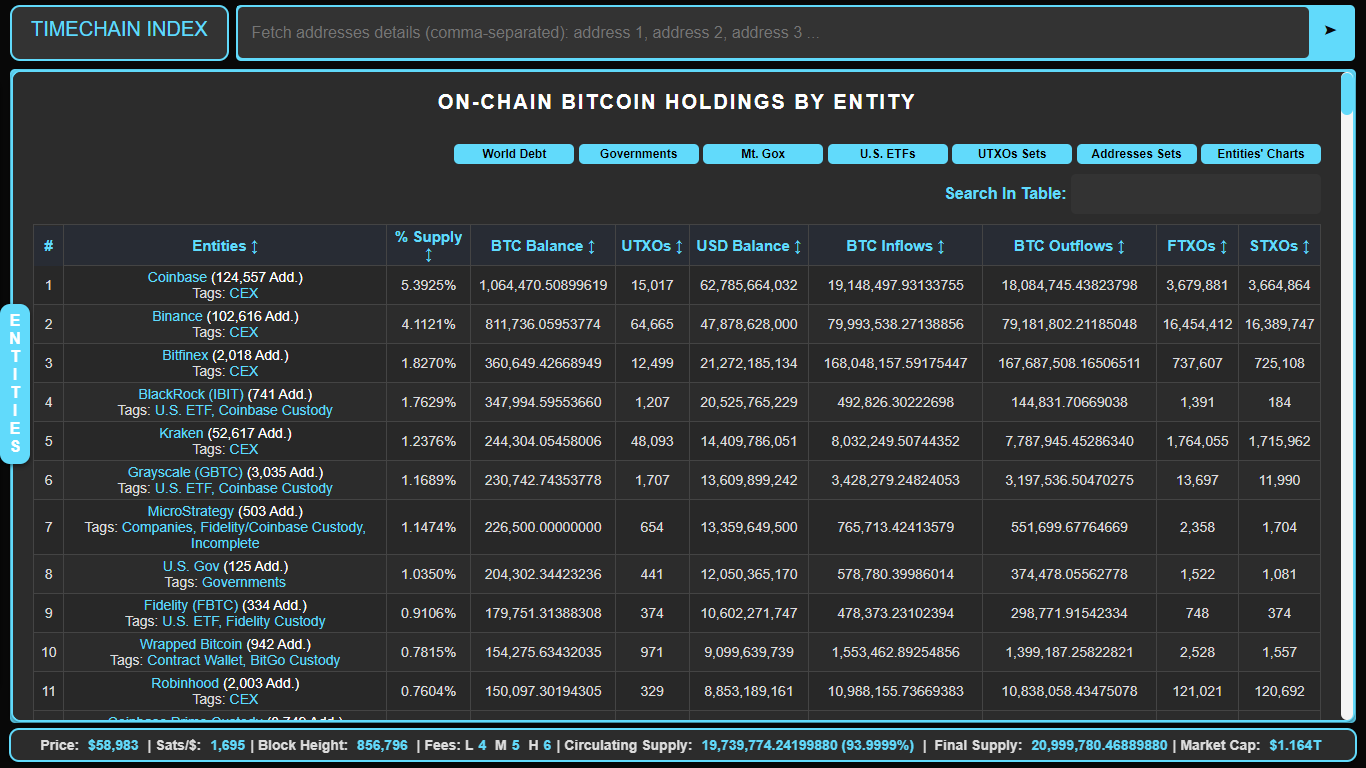Switch to the U.S. ETFs tab
The image size is (1366, 768).
(887, 154)
